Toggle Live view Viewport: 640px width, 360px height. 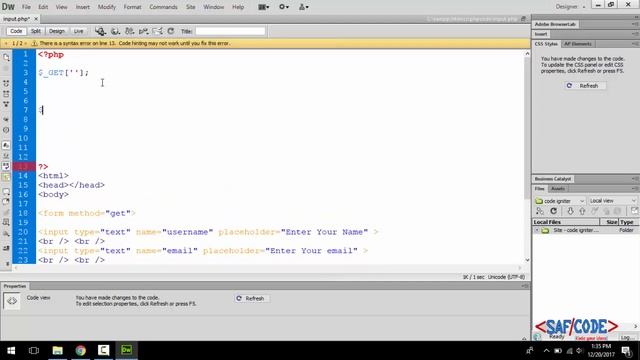pyautogui.click(x=78, y=31)
